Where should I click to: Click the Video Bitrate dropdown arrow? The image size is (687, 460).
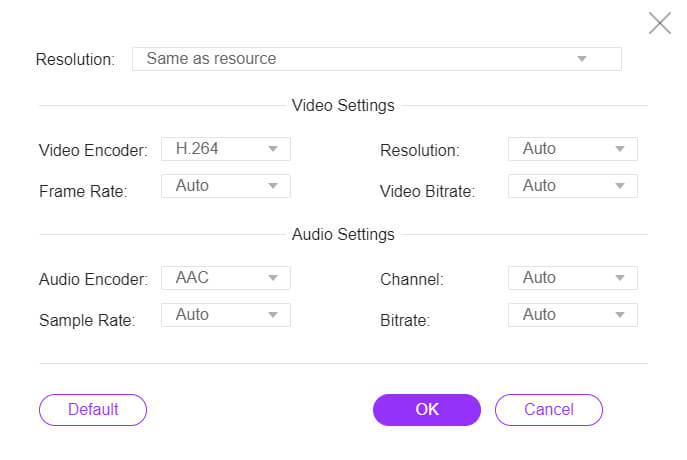[620, 186]
